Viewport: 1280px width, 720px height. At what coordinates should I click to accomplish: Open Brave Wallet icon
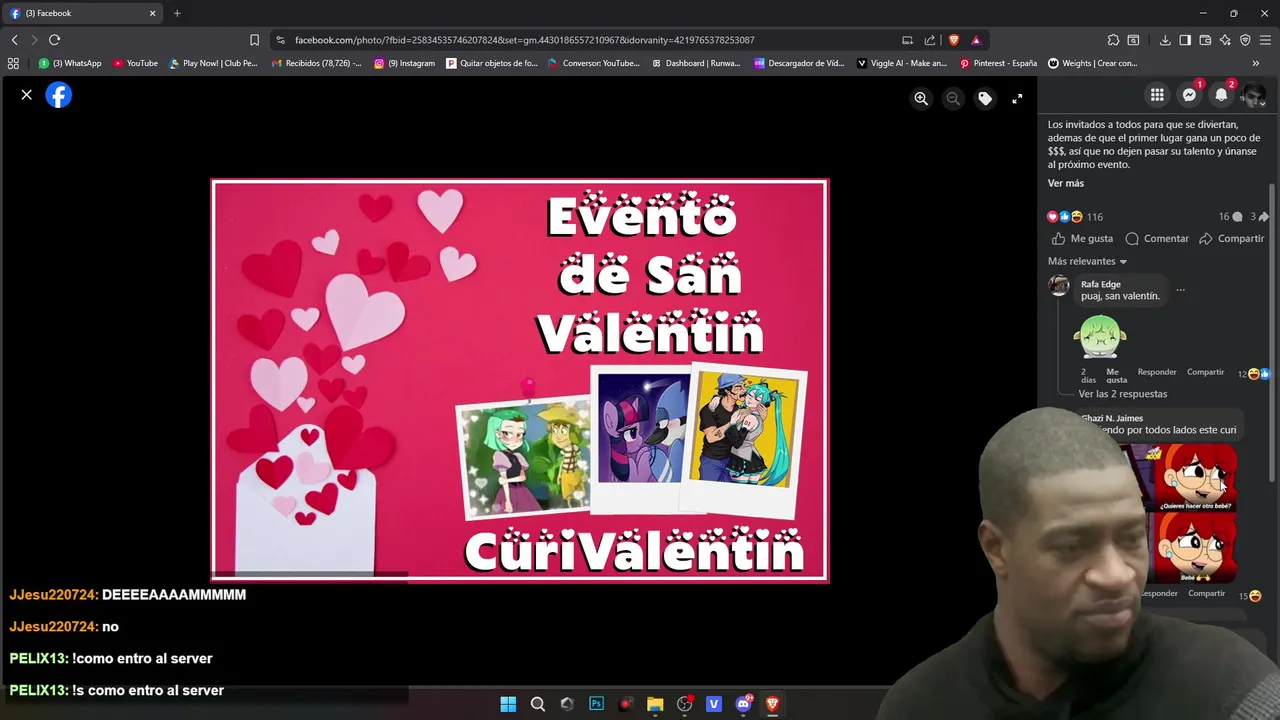pos(1205,40)
